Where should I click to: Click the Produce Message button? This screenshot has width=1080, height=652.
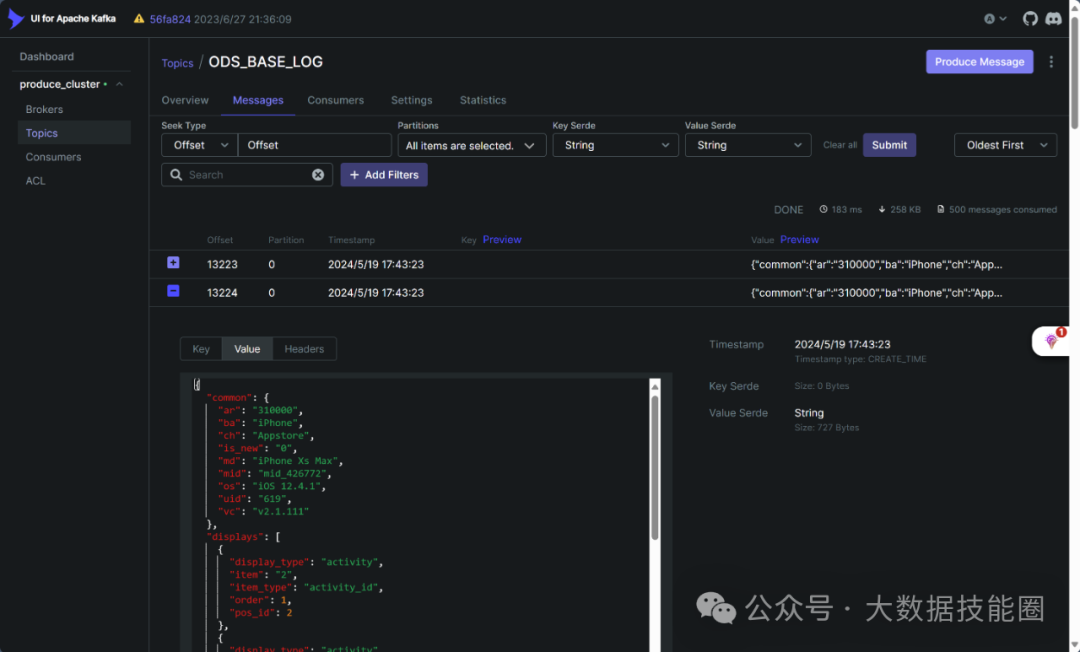979,61
